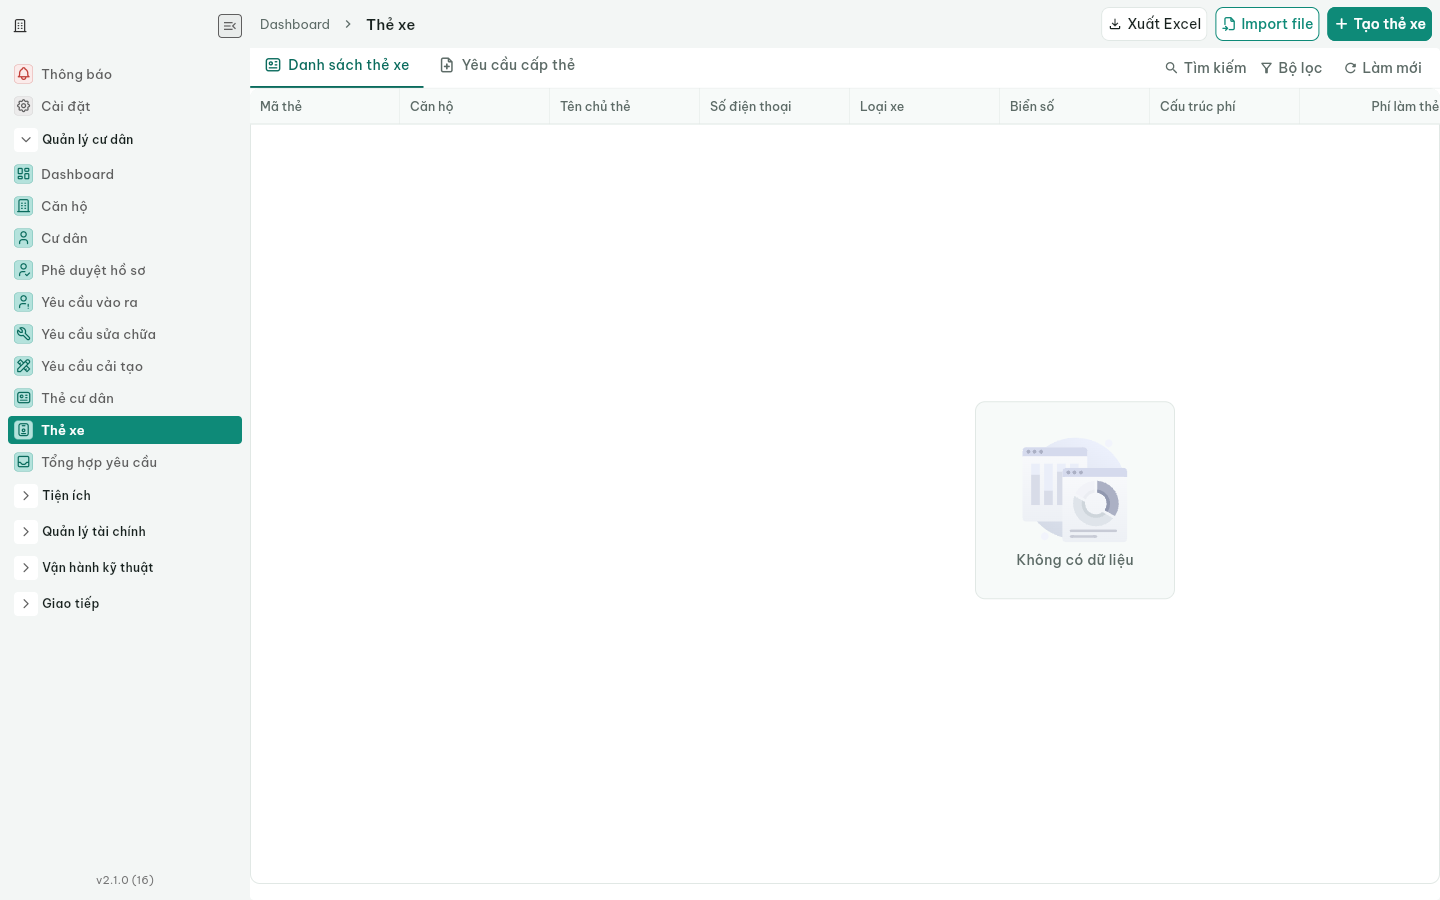Go to Dashboard via breadcrumb link
This screenshot has width=1440, height=900.
click(295, 24)
